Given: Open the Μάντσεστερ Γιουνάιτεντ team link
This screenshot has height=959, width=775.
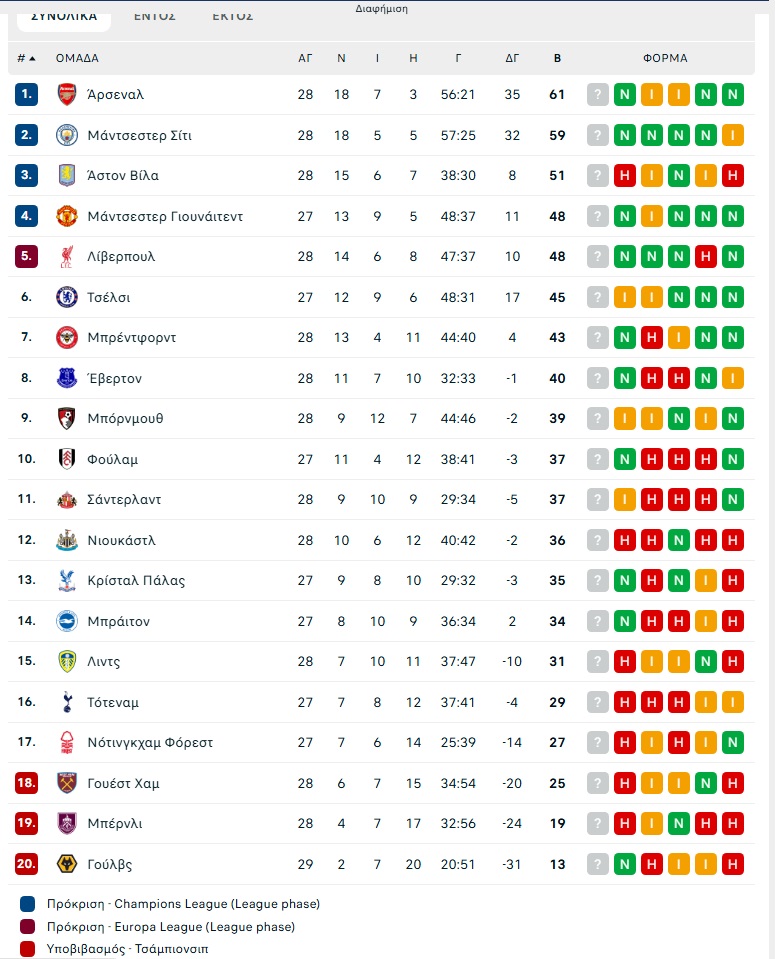Looking at the screenshot, I should (x=165, y=216).
